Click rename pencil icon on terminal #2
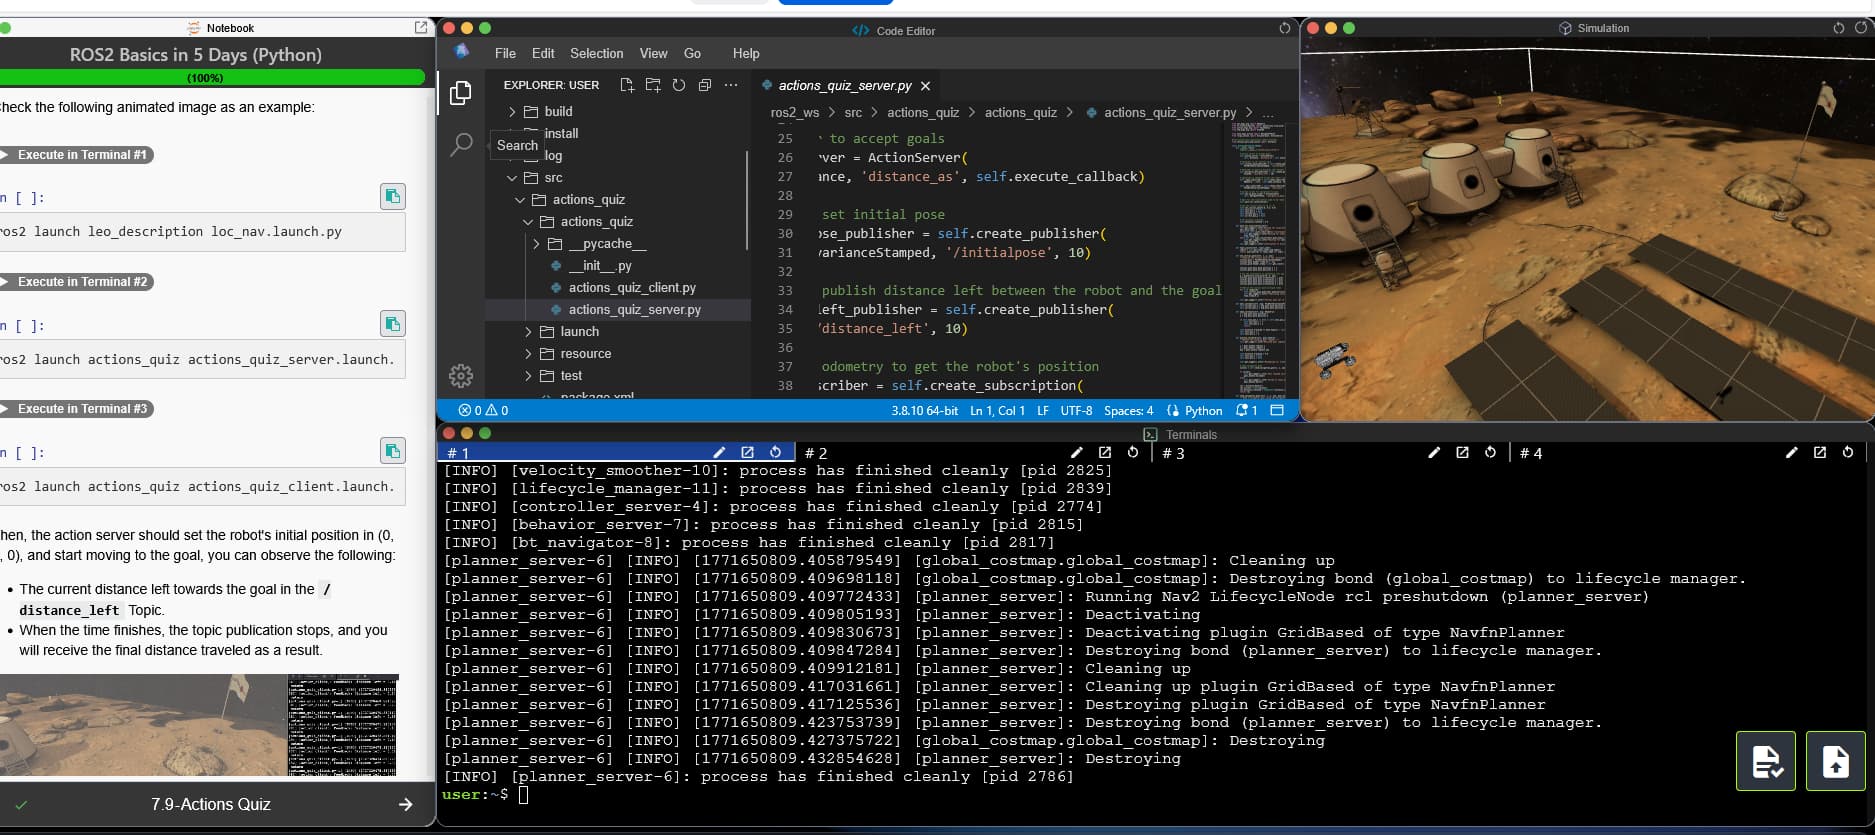This screenshot has width=1875, height=835. click(x=1076, y=453)
